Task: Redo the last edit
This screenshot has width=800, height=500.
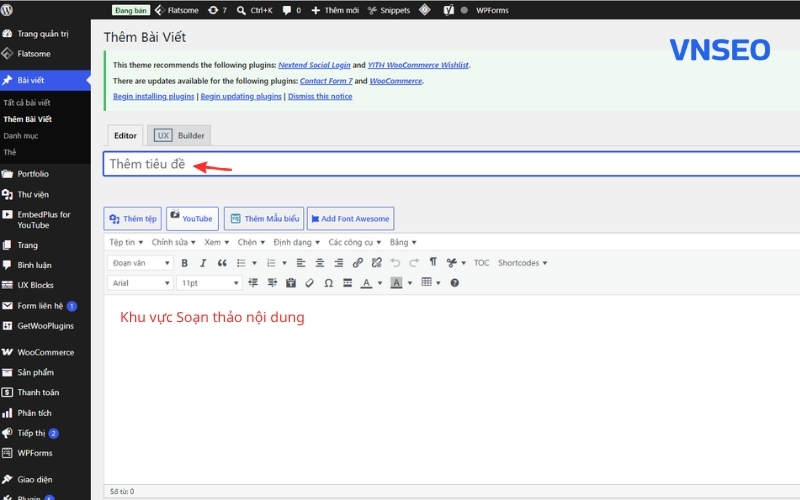Action: [414, 263]
